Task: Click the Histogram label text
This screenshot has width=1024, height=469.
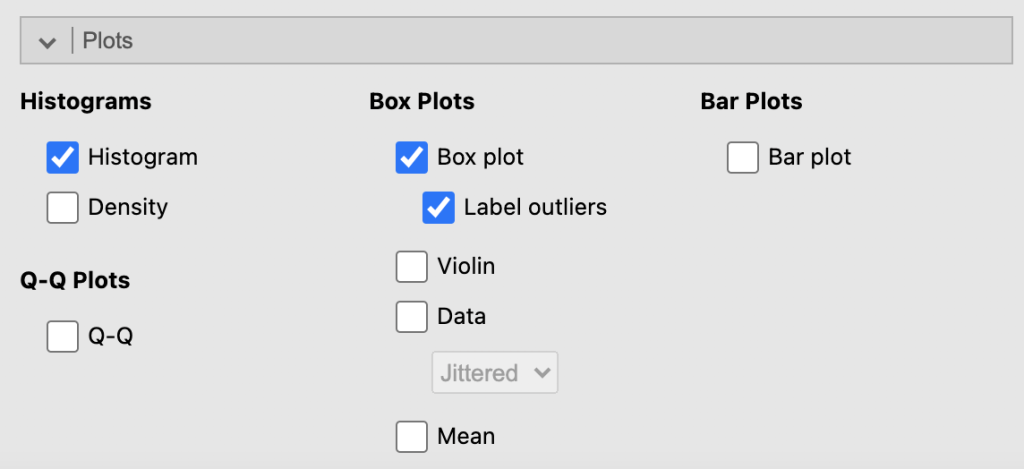Action: pos(143,157)
